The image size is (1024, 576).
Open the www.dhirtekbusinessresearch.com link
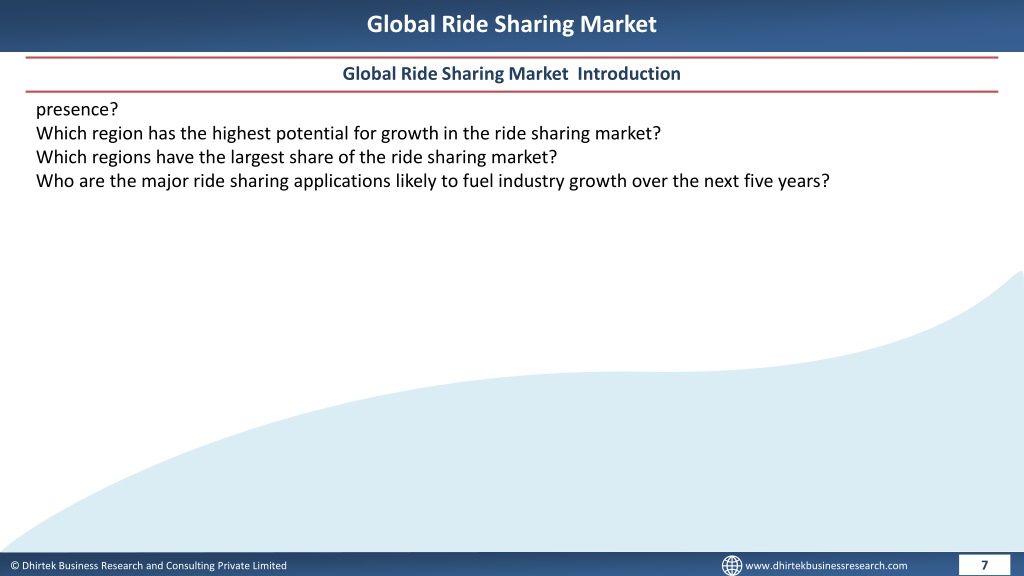click(826, 566)
